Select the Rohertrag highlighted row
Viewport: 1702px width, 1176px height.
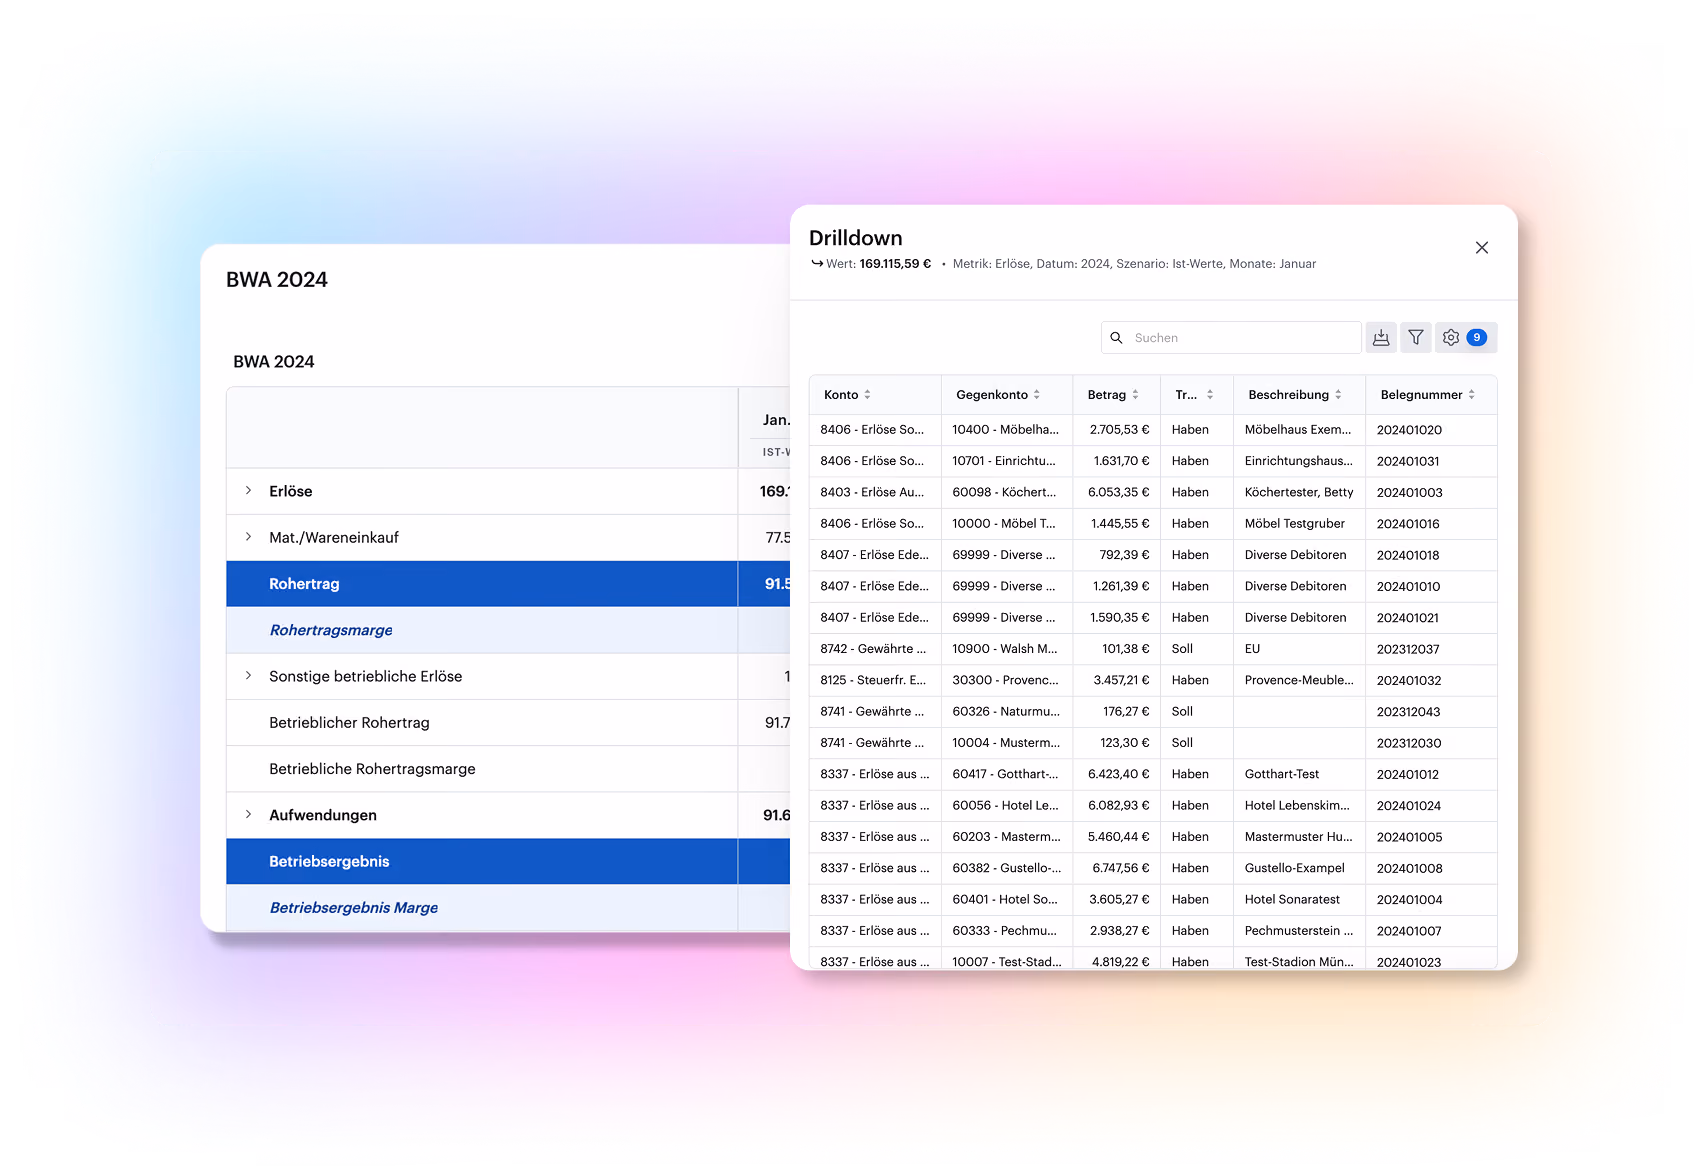pos(508,584)
